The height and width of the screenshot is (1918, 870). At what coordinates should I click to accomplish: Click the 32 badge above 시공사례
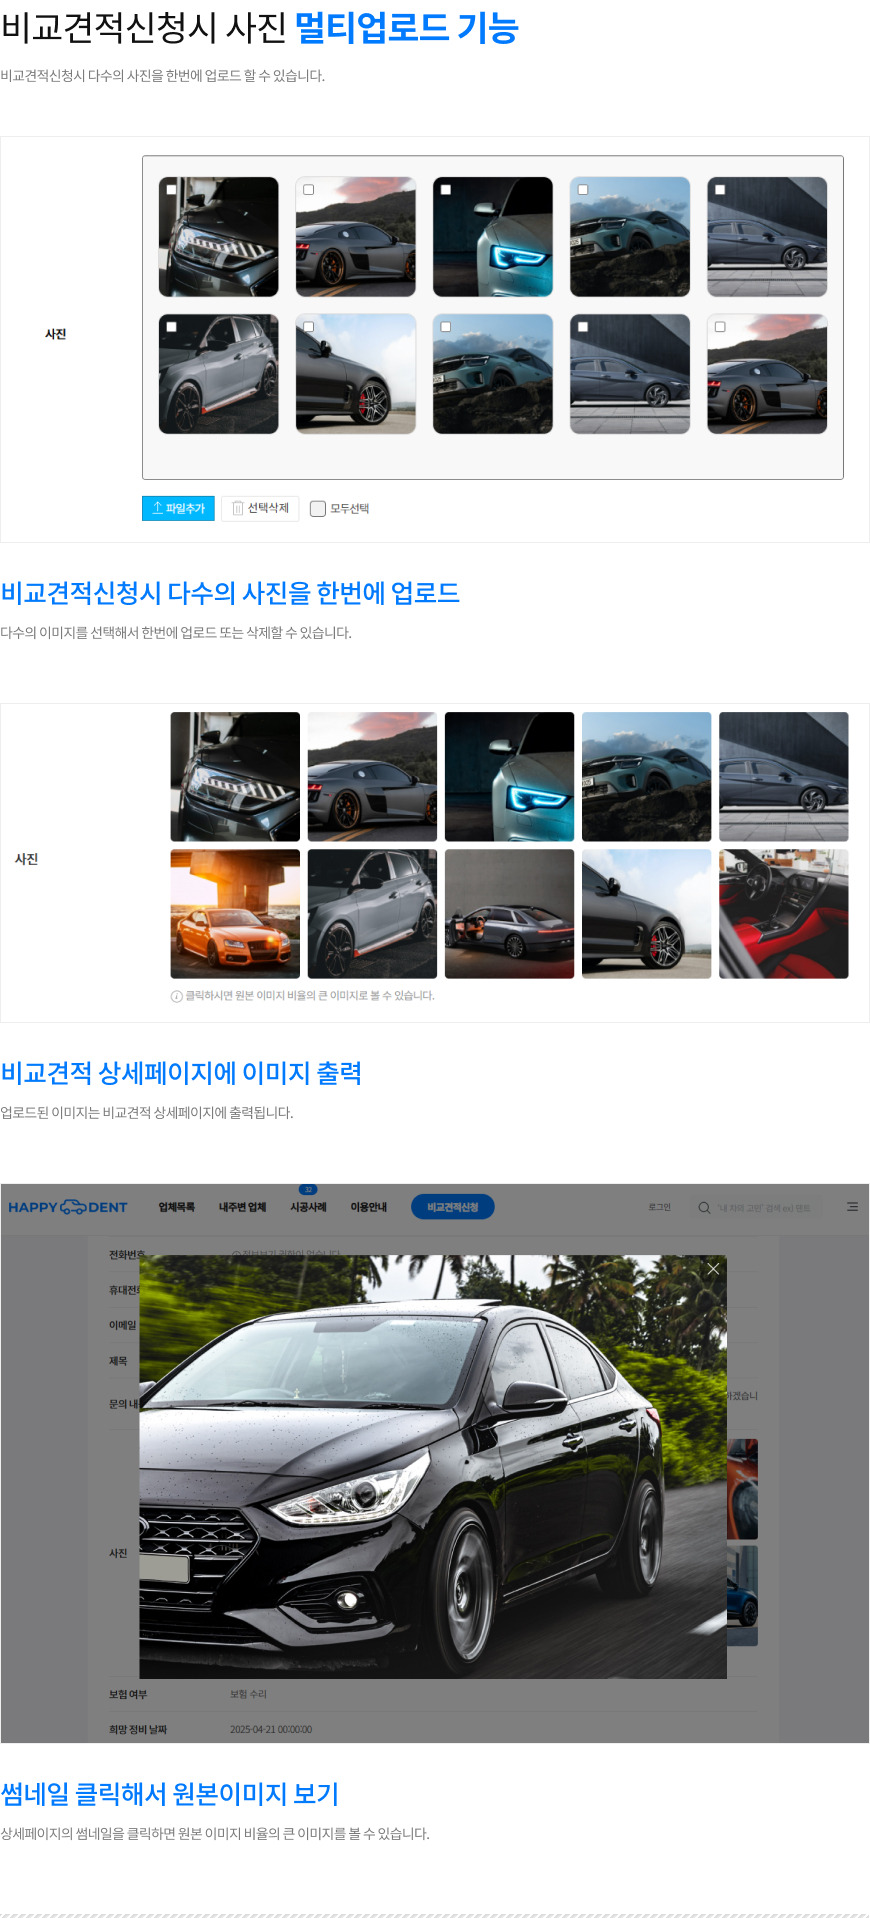[308, 1189]
